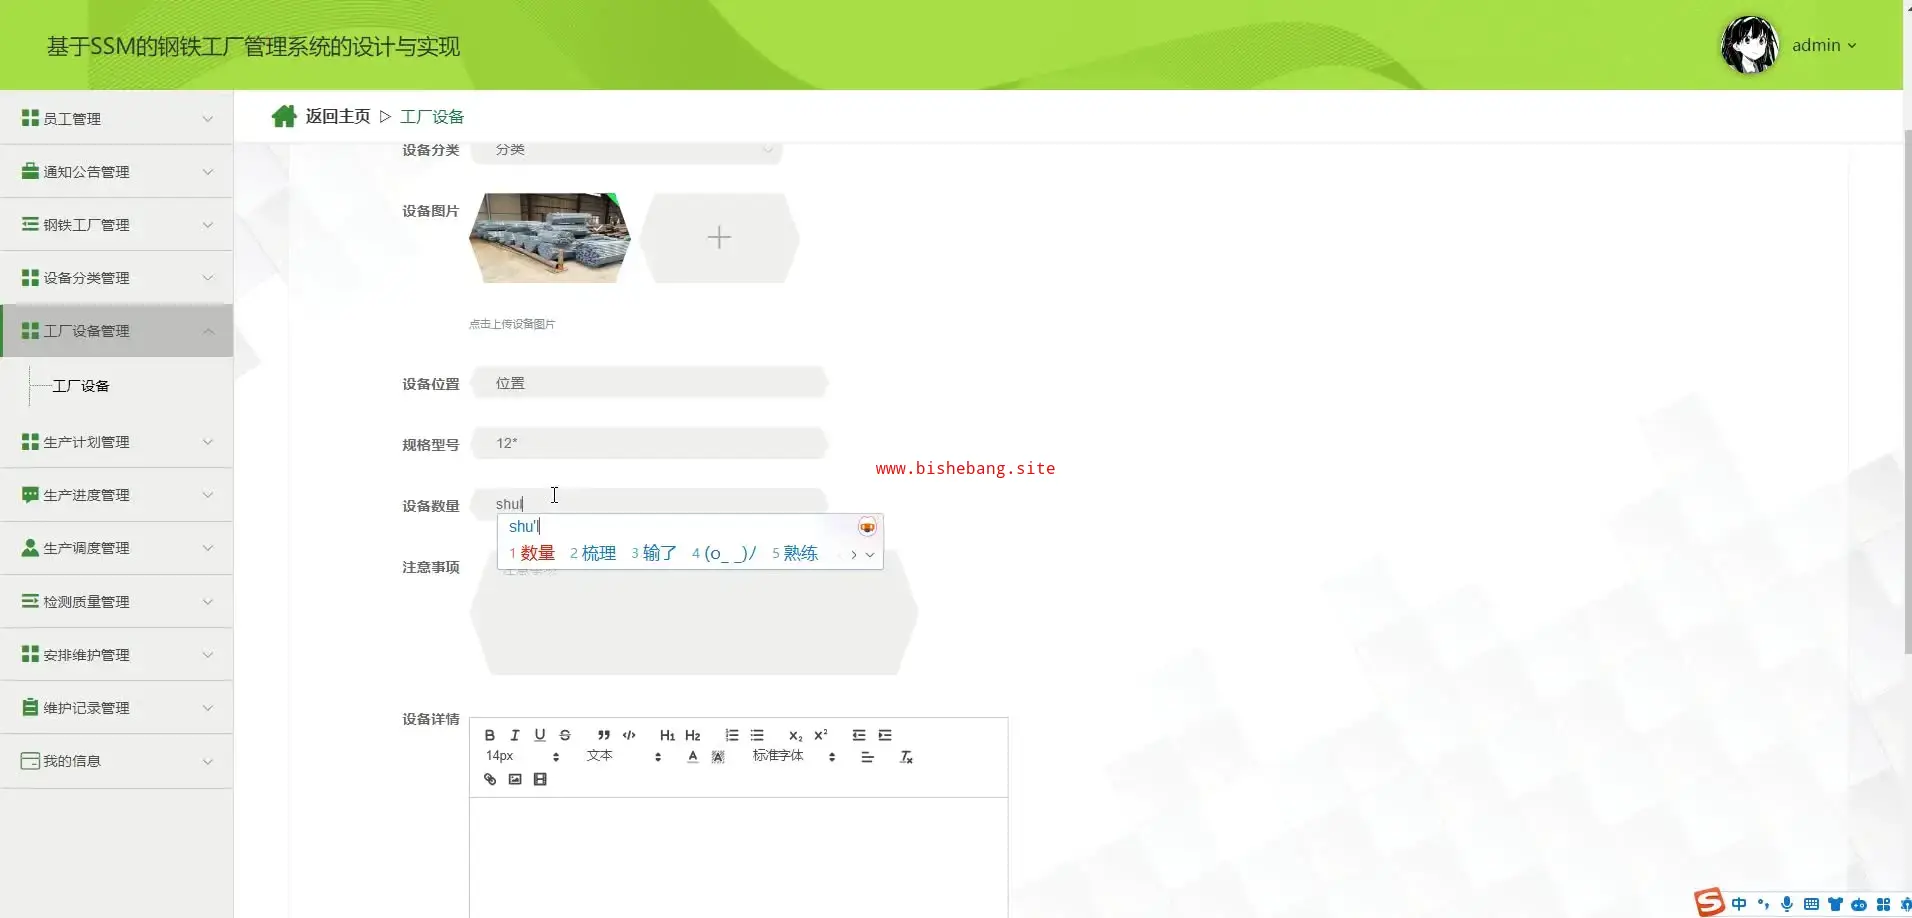This screenshot has height=918, width=1912.
Task: Expand the 生产计划管理 menu
Action: [x=117, y=442]
